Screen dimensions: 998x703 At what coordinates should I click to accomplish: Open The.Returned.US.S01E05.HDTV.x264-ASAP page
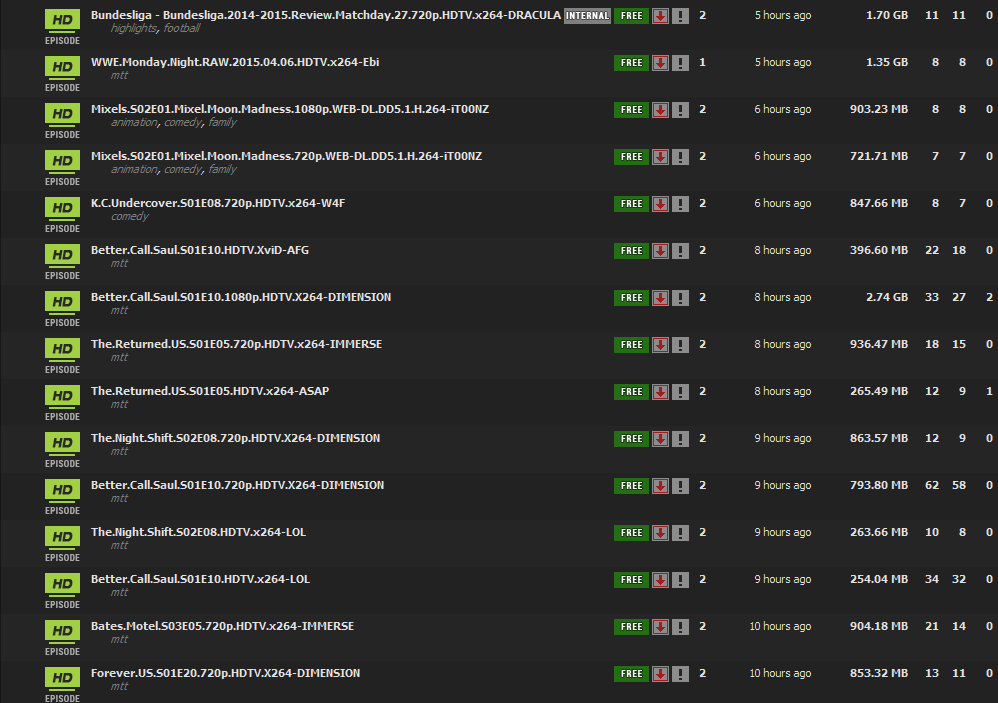(210, 392)
